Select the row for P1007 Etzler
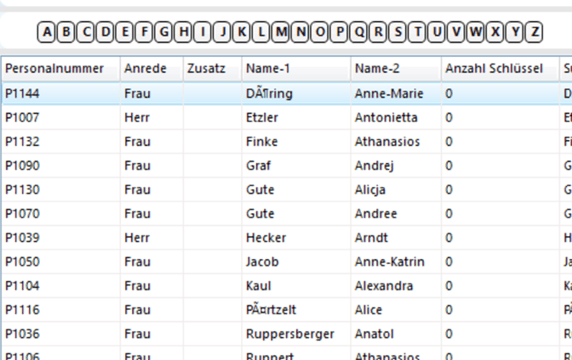Image resolution: width=572 pixels, height=360 pixels. tap(287, 117)
